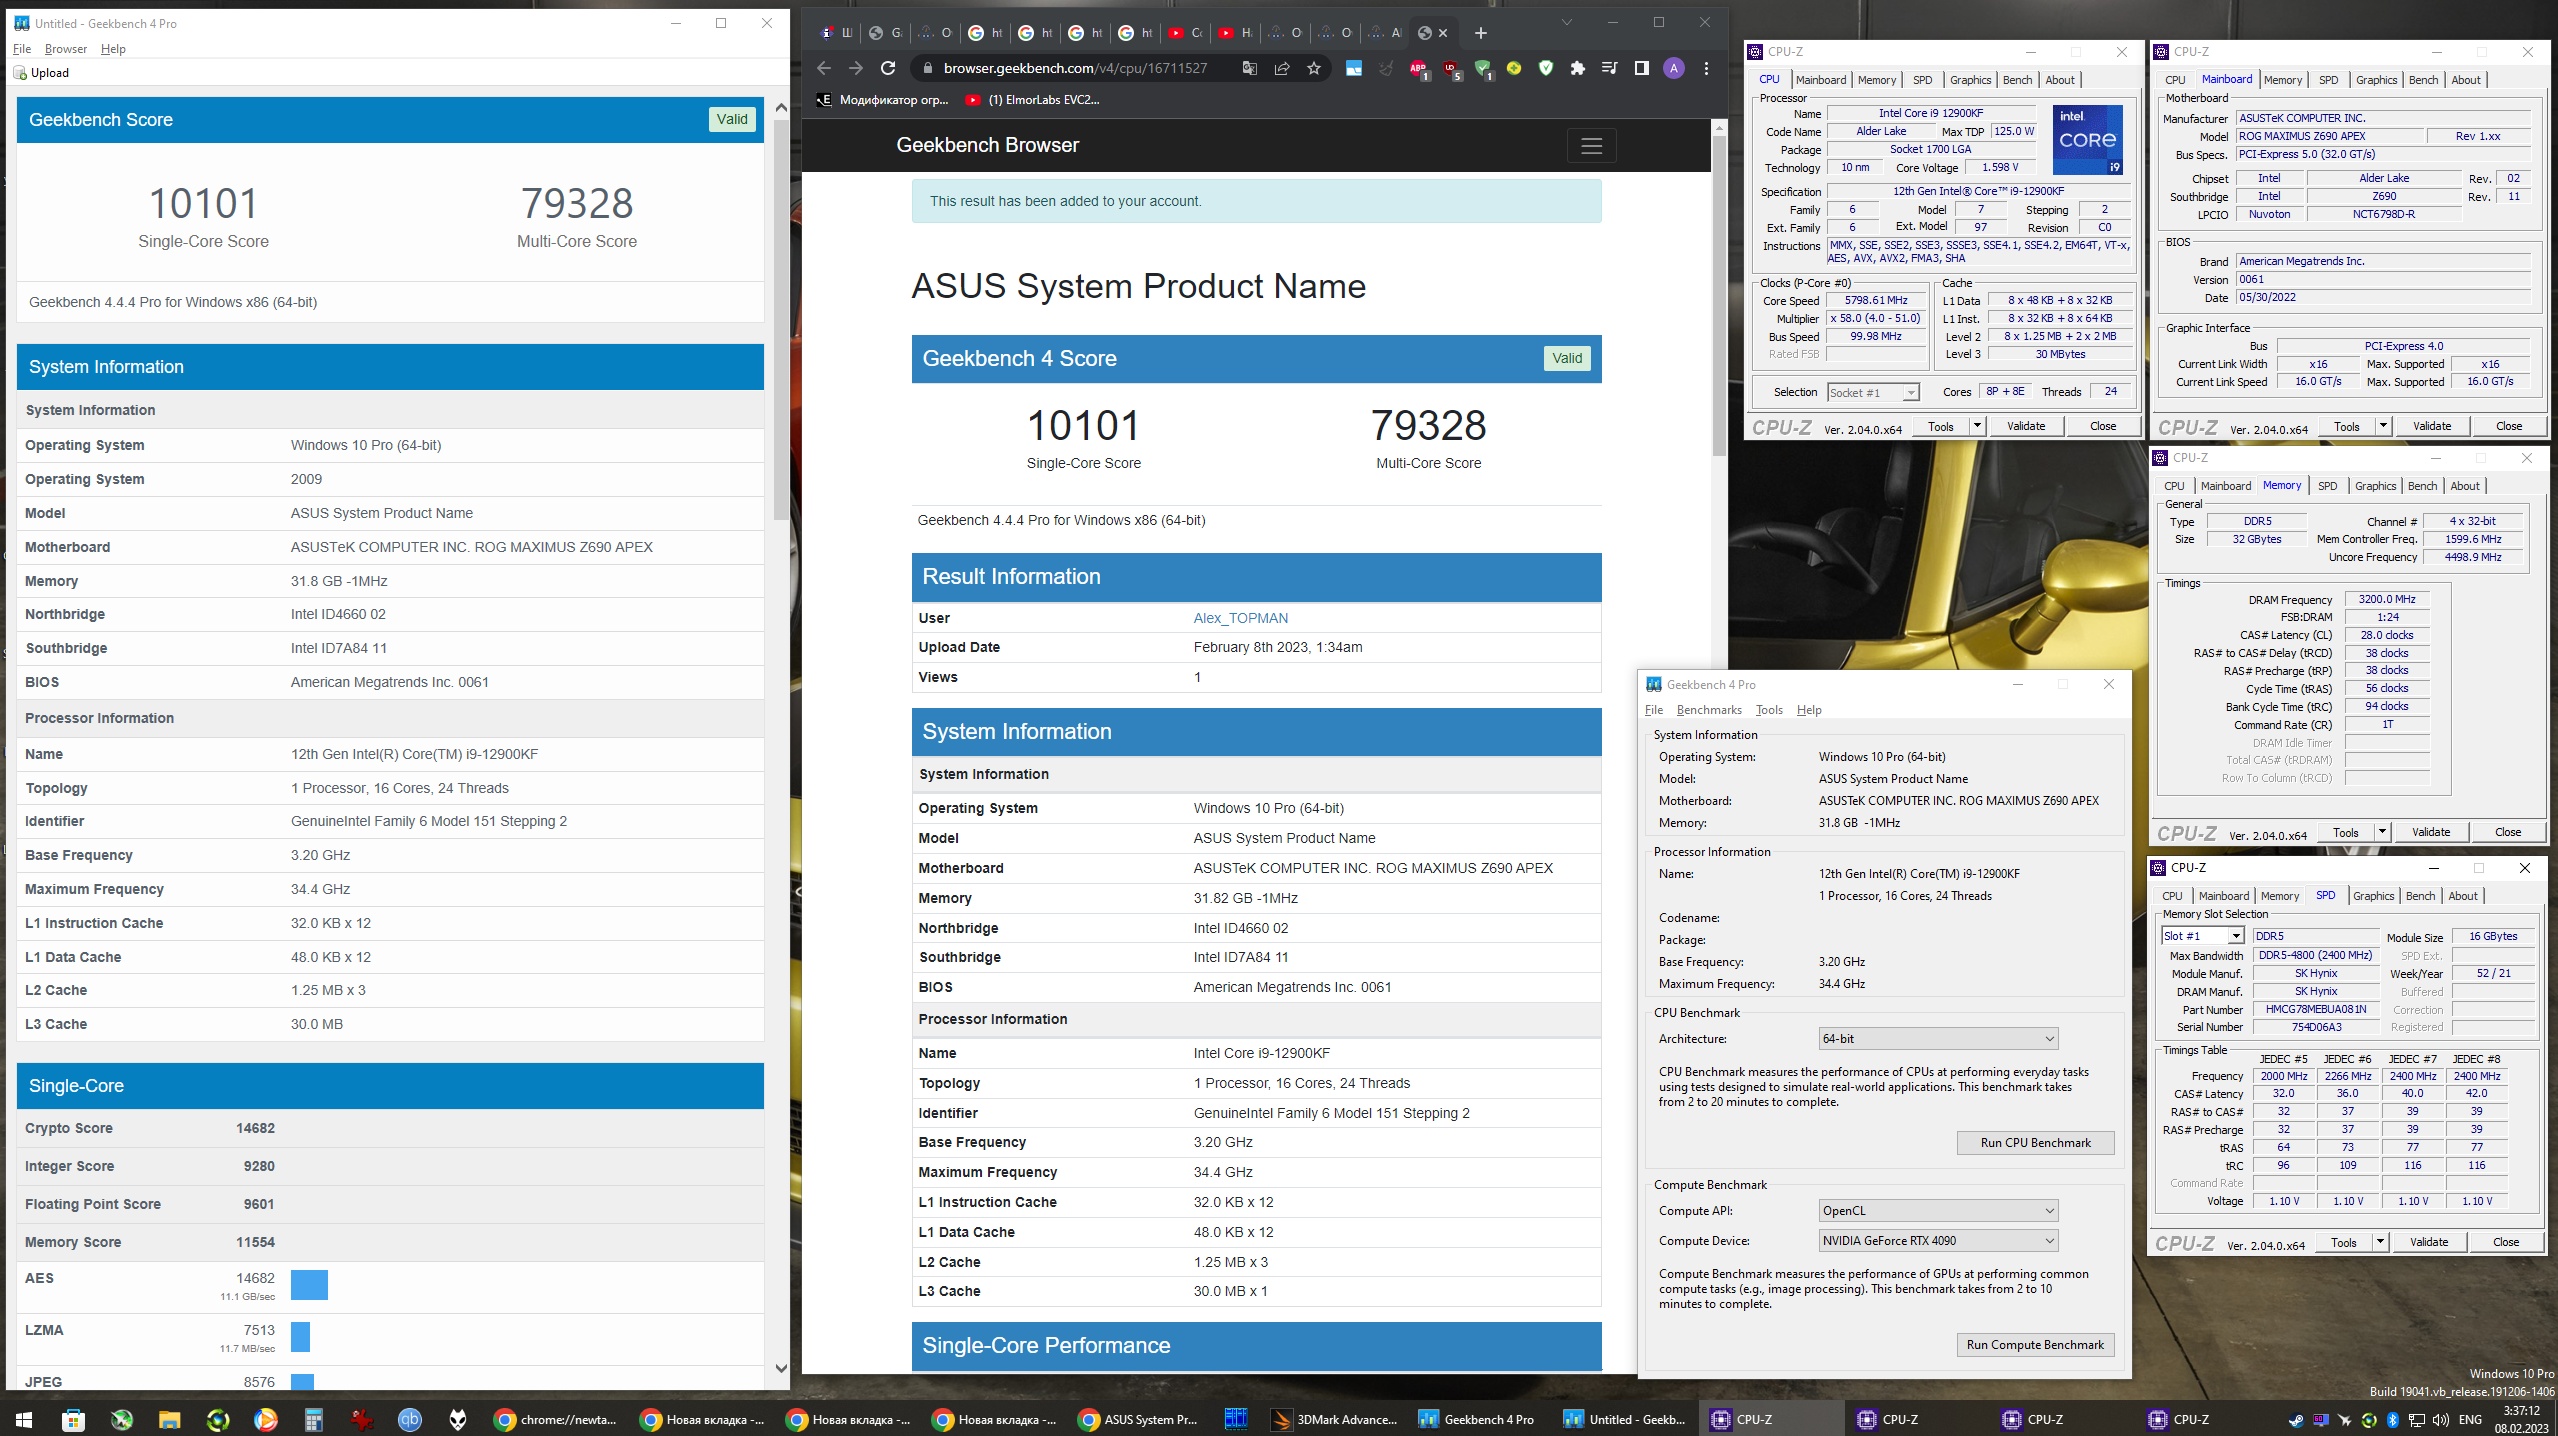Viewport: 2558px width, 1436px height.
Task: Open the ElmorLabs EVC2 bookmark
Action: [x=1033, y=100]
